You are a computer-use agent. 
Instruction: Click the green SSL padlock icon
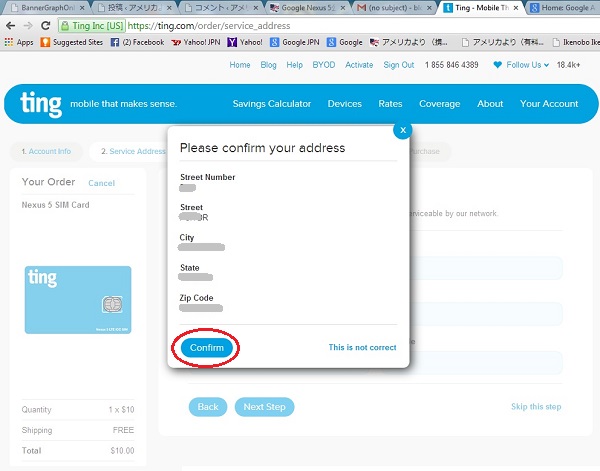coord(65,26)
